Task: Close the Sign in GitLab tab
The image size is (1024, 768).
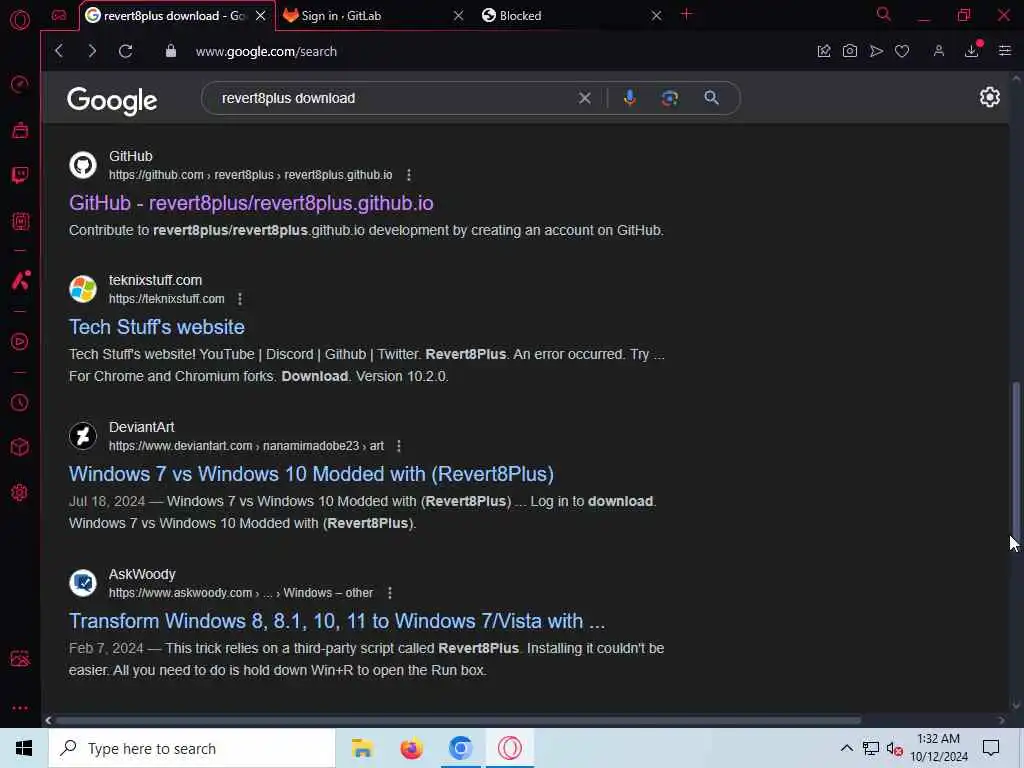Action: coord(458,16)
